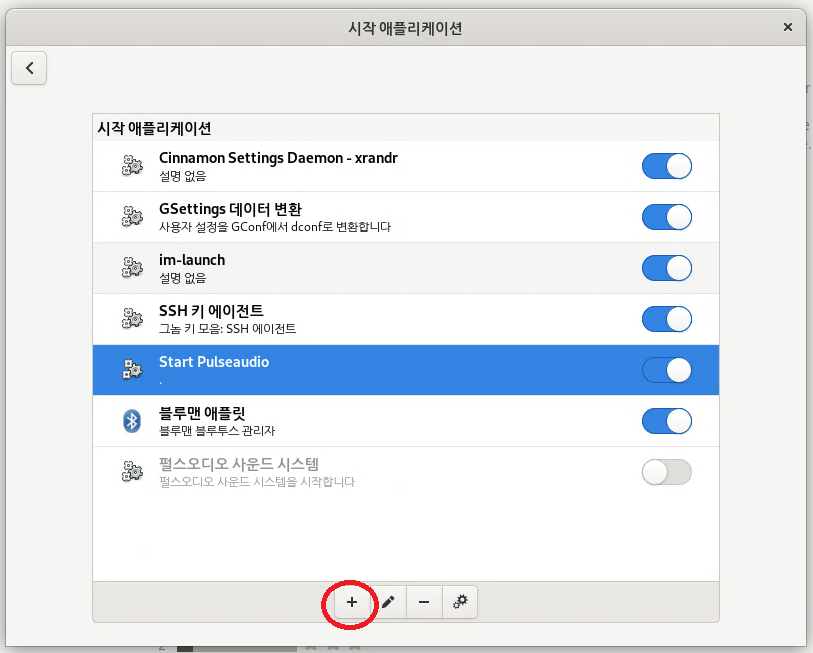Toggle the GSettings 데이터 변환 switch

pos(667,217)
